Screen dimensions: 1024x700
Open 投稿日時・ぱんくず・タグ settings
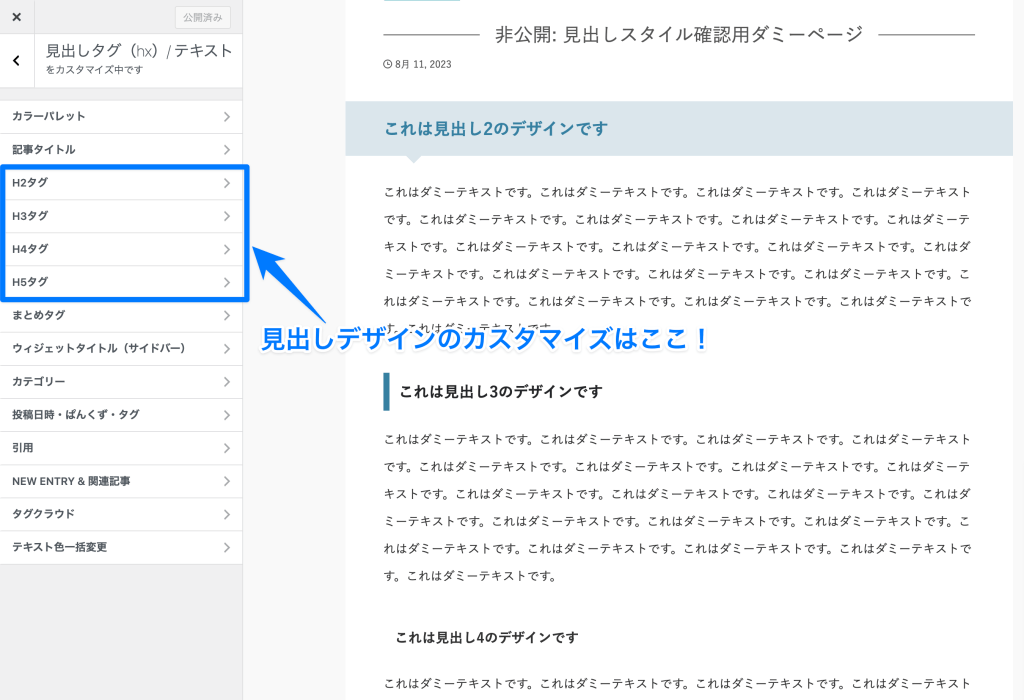[120, 414]
